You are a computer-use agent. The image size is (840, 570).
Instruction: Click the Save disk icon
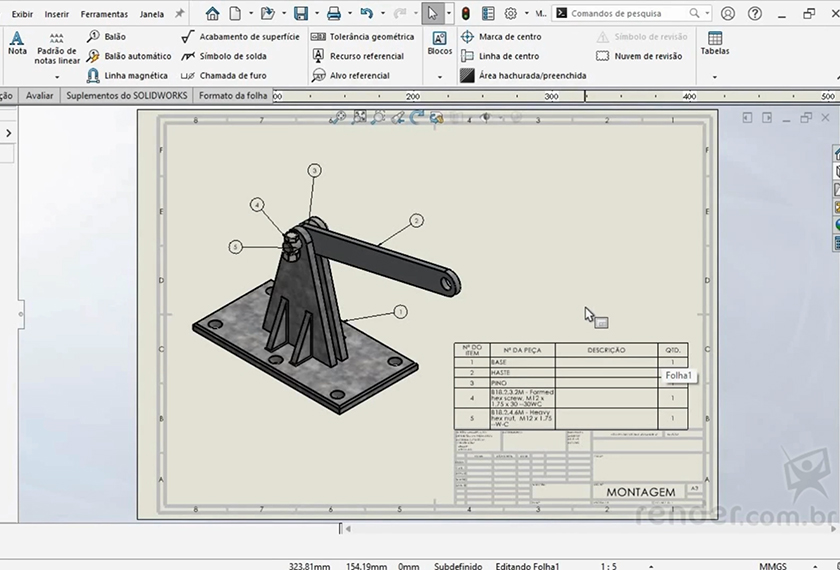coord(300,14)
